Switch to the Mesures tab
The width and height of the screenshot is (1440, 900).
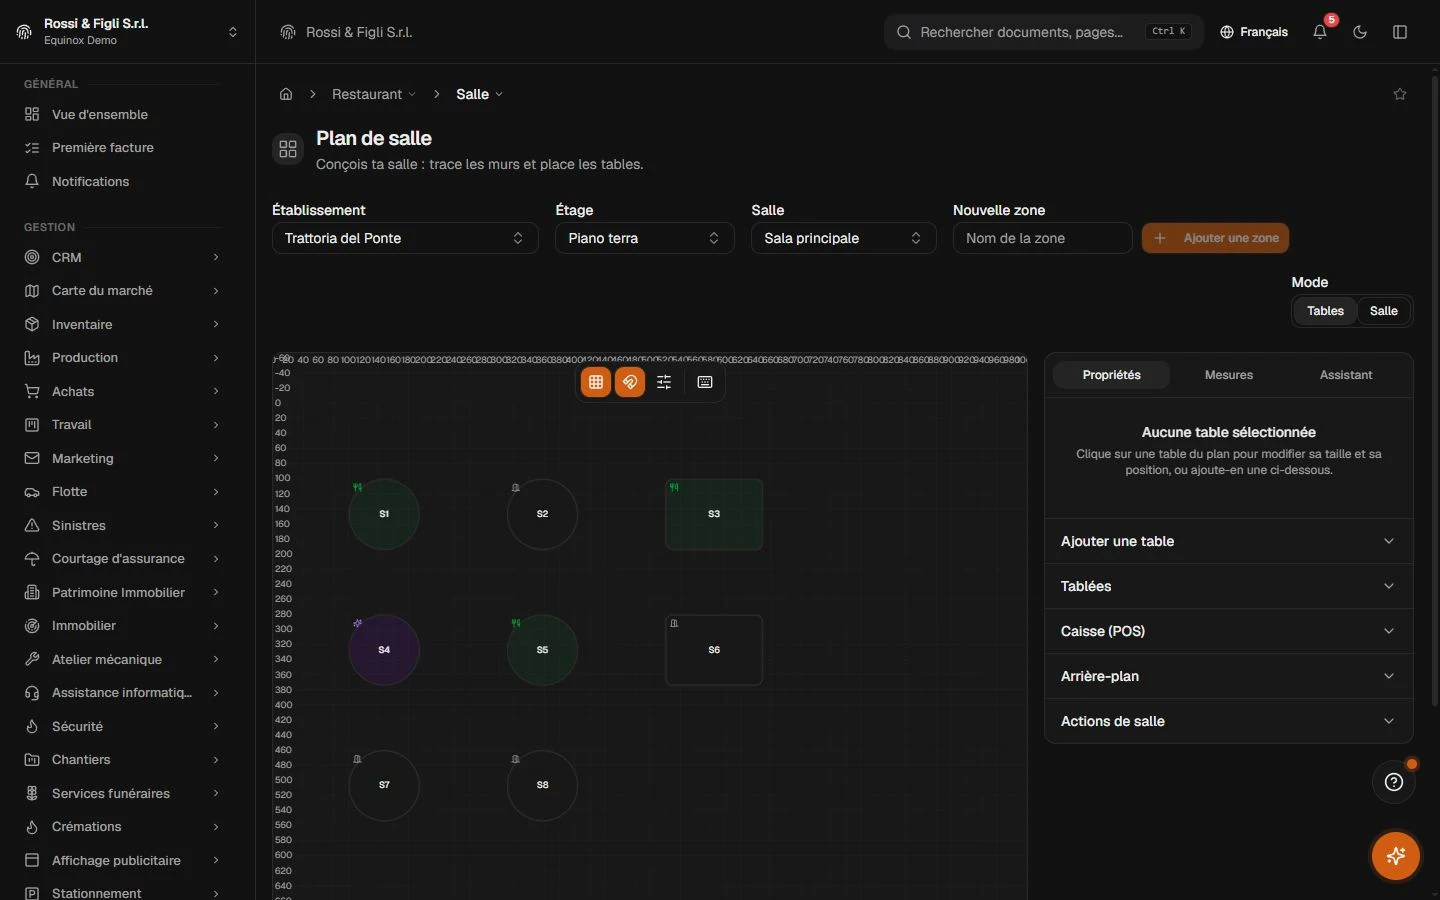[1229, 375]
